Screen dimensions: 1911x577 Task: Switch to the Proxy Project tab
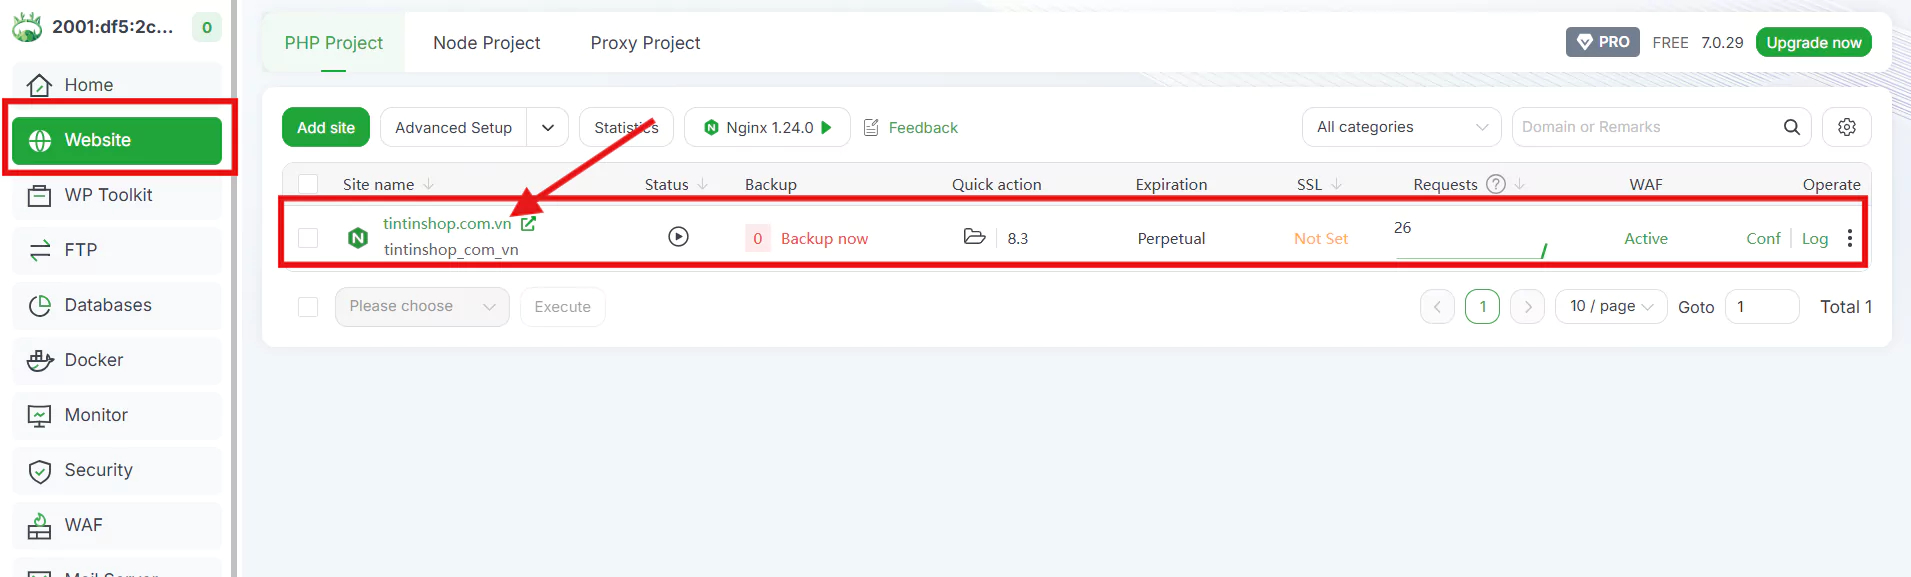pos(645,43)
